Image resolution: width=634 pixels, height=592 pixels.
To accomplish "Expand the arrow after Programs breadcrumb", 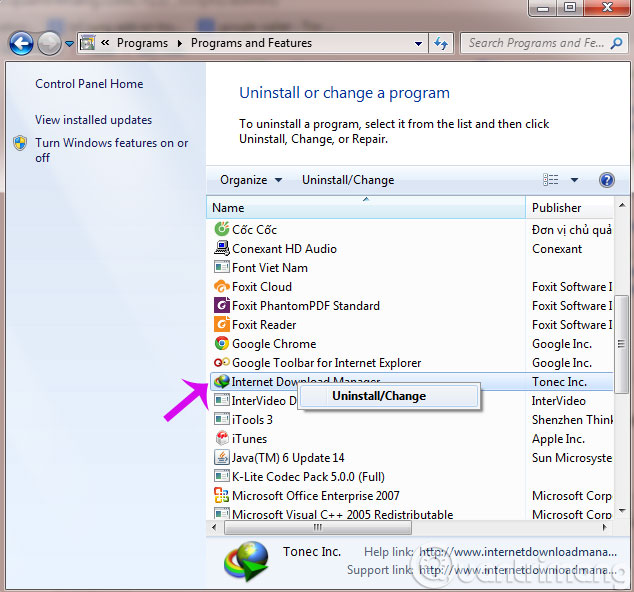I will [180, 43].
